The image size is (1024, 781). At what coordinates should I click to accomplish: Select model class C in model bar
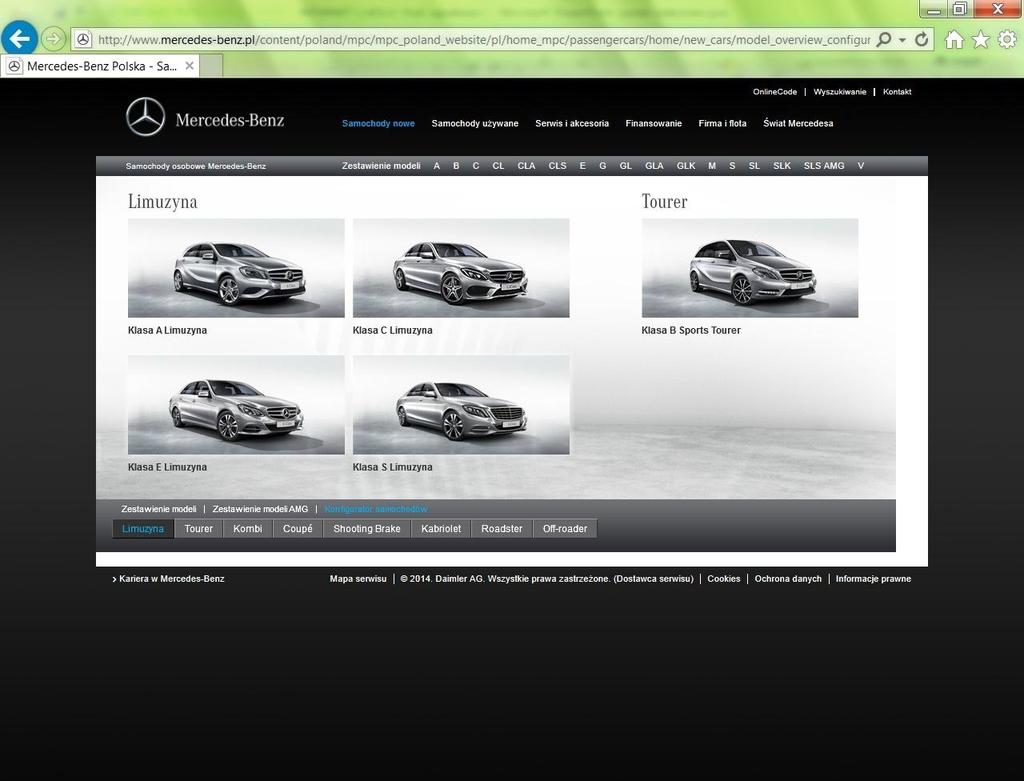[x=475, y=166]
